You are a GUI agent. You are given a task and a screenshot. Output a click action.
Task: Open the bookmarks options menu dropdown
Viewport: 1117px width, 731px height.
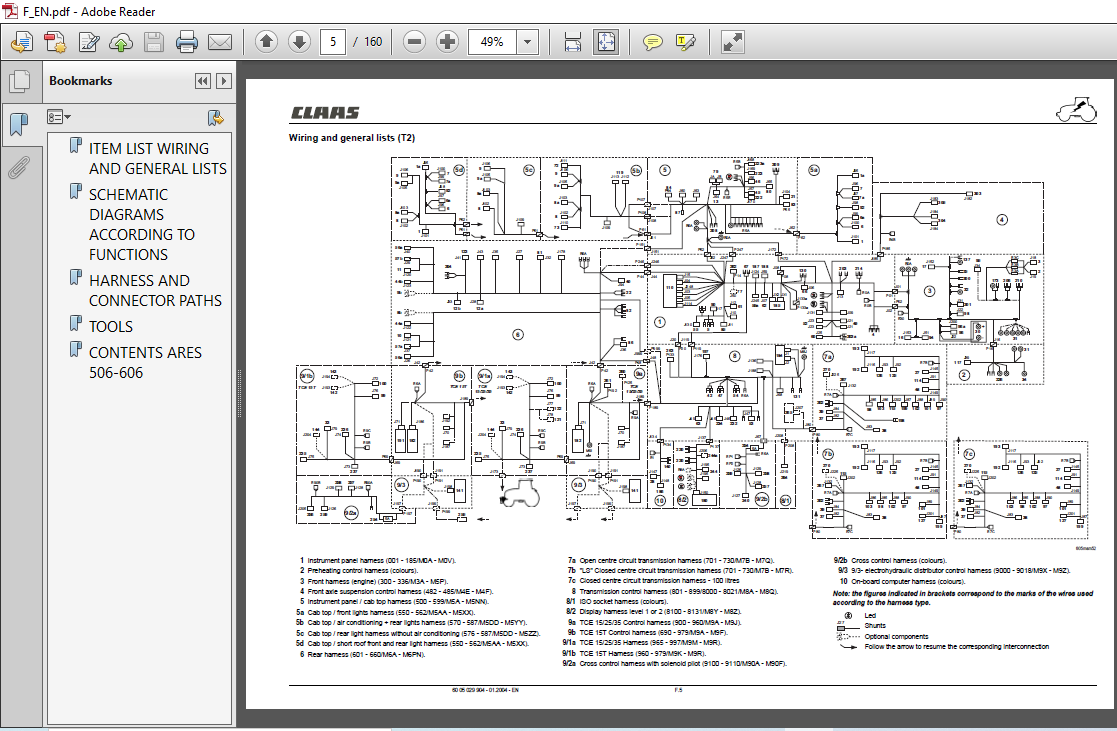pyautogui.click(x=59, y=117)
